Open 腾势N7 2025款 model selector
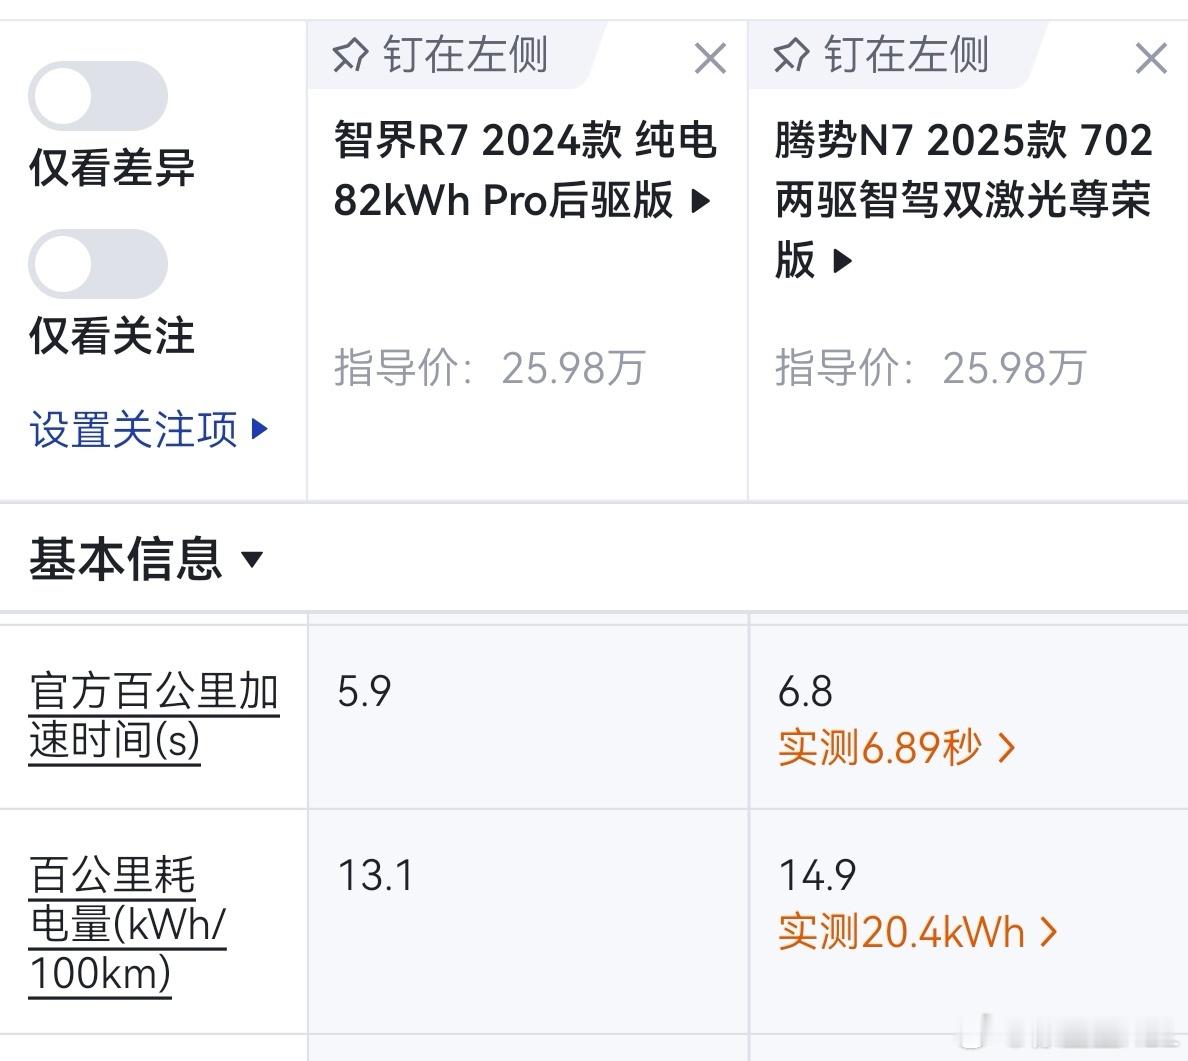Image resolution: width=1188 pixels, height=1061 pixels. pos(964,200)
